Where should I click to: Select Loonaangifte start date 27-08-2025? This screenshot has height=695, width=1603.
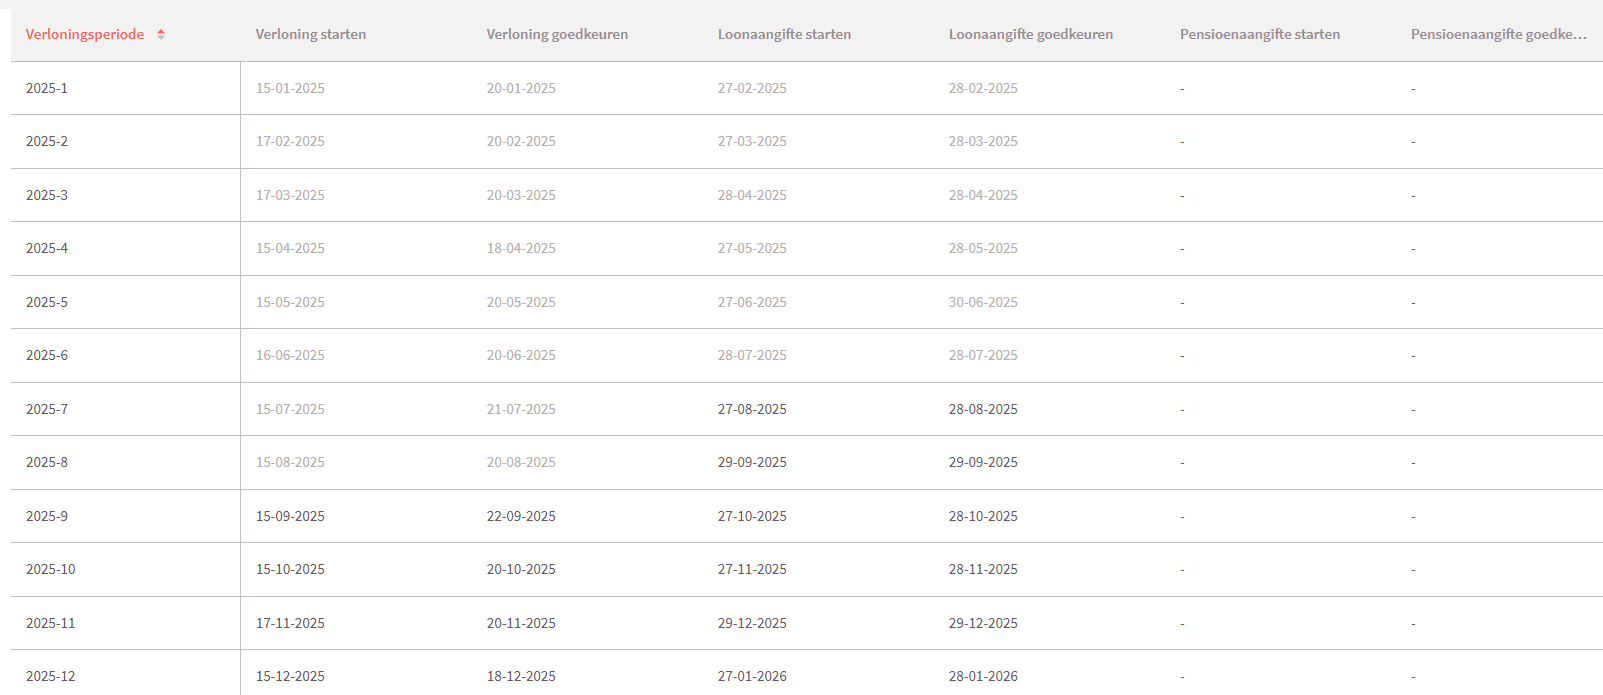(752, 409)
